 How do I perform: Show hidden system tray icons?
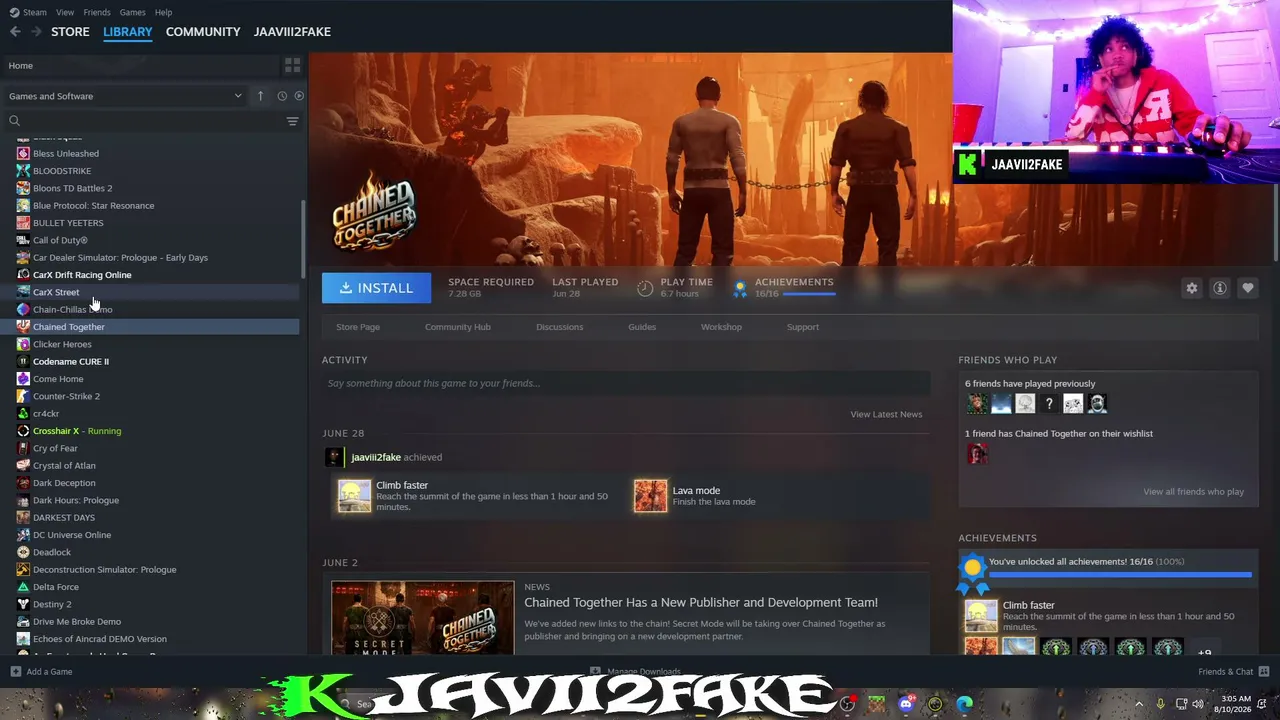coord(1139,704)
